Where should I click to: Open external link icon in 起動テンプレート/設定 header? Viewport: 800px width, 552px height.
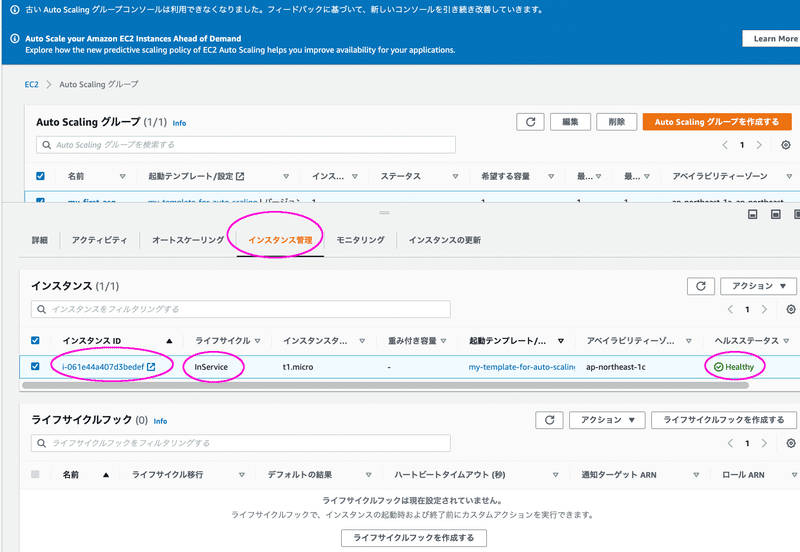[240, 176]
